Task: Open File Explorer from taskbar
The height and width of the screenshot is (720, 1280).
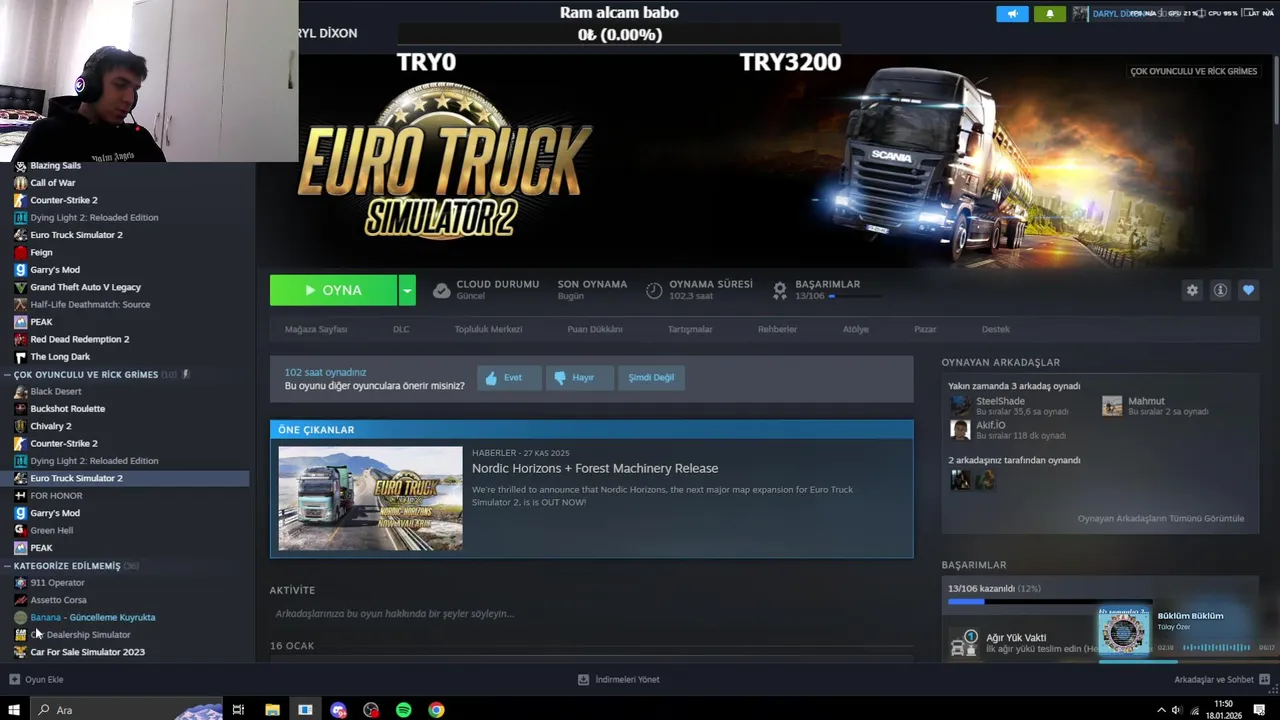Action: (x=272, y=710)
